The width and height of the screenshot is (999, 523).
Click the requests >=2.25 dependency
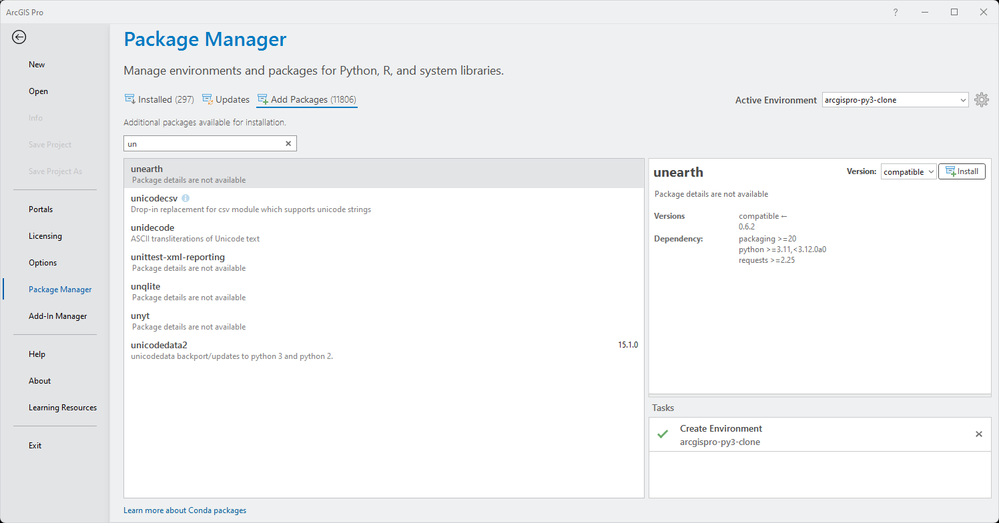coord(766,260)
